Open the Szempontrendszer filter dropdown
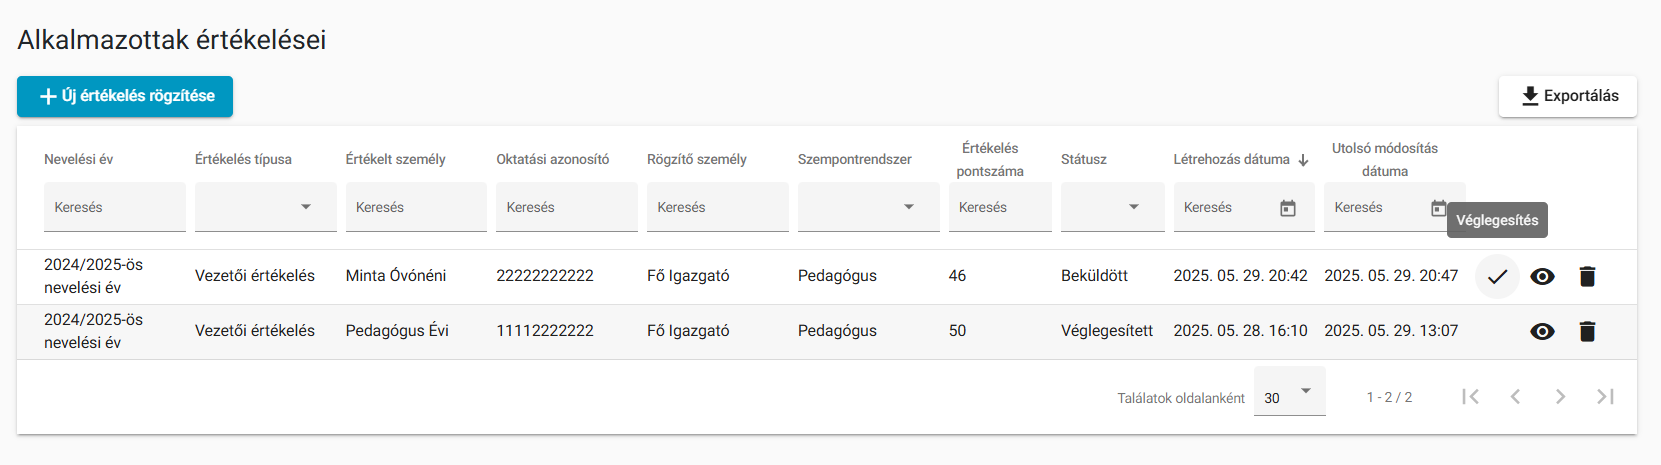Image resolution: width=1661 pixels, height=465 pixels. pos(869,207)
